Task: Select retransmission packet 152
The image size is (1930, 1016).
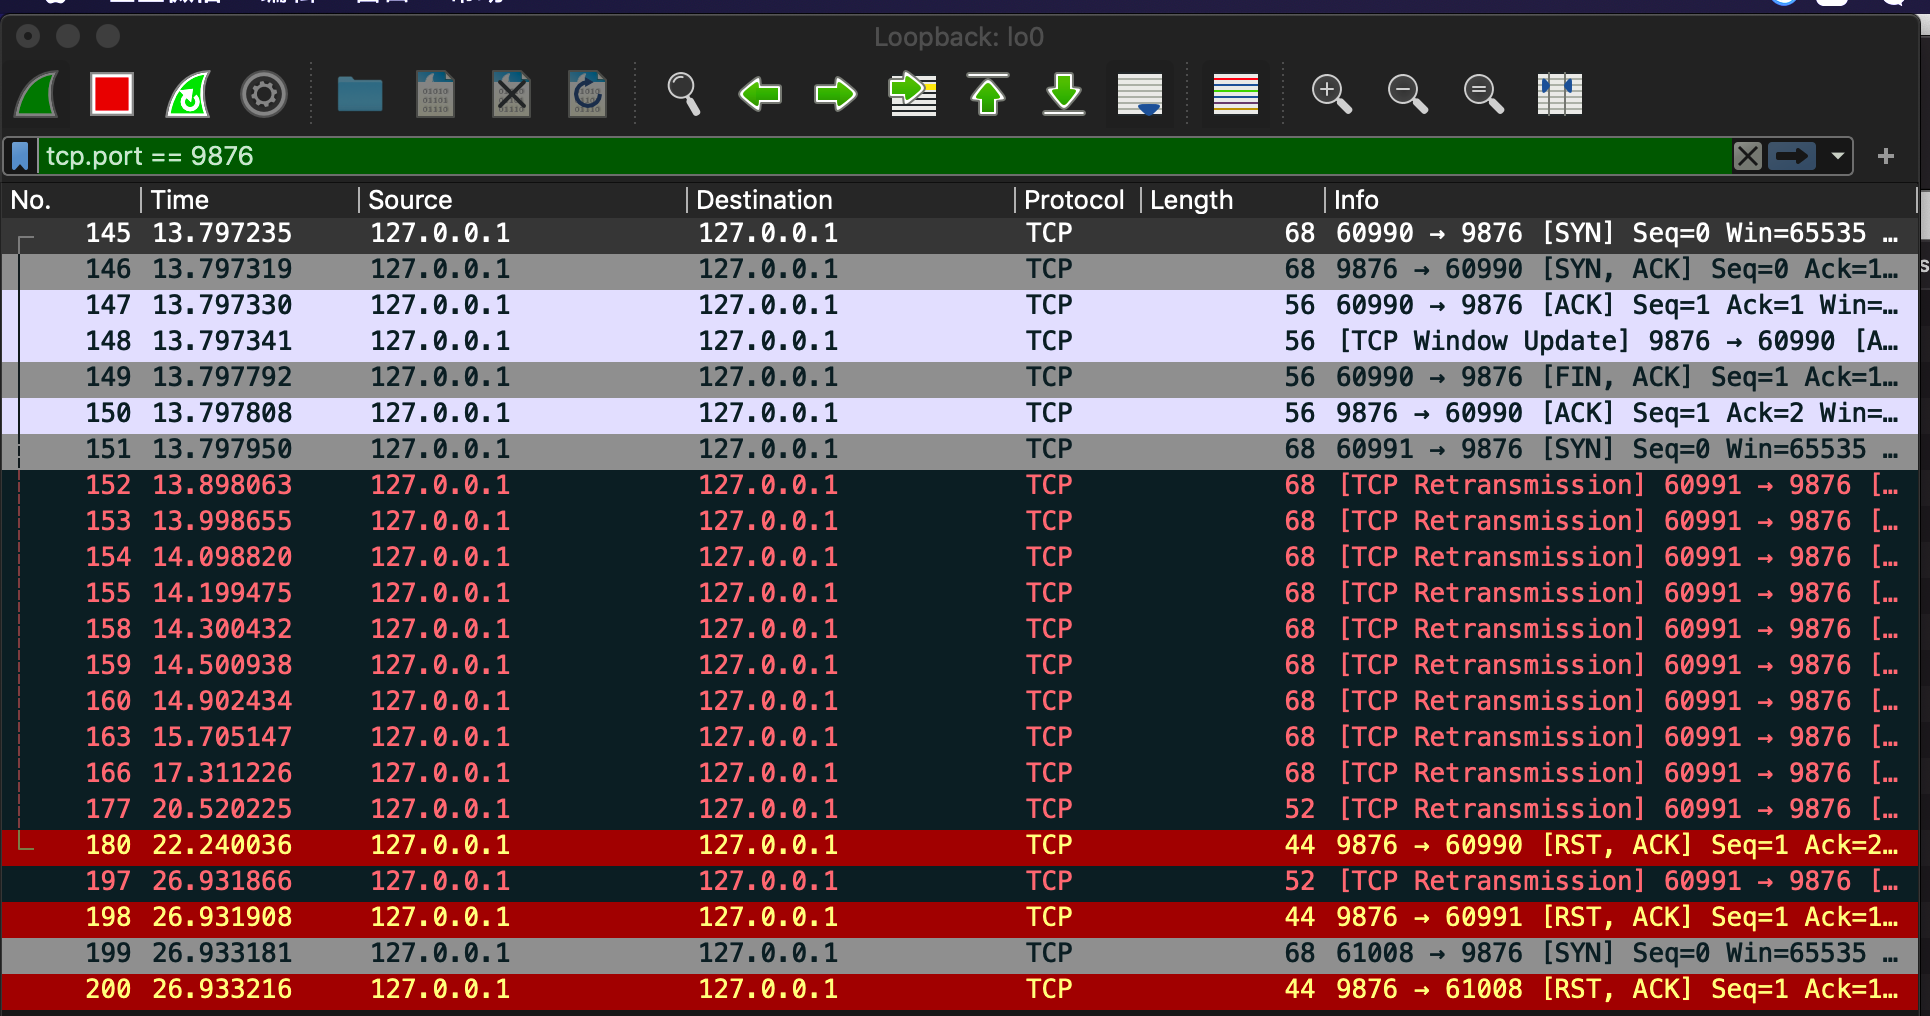Action: point(960,486)
